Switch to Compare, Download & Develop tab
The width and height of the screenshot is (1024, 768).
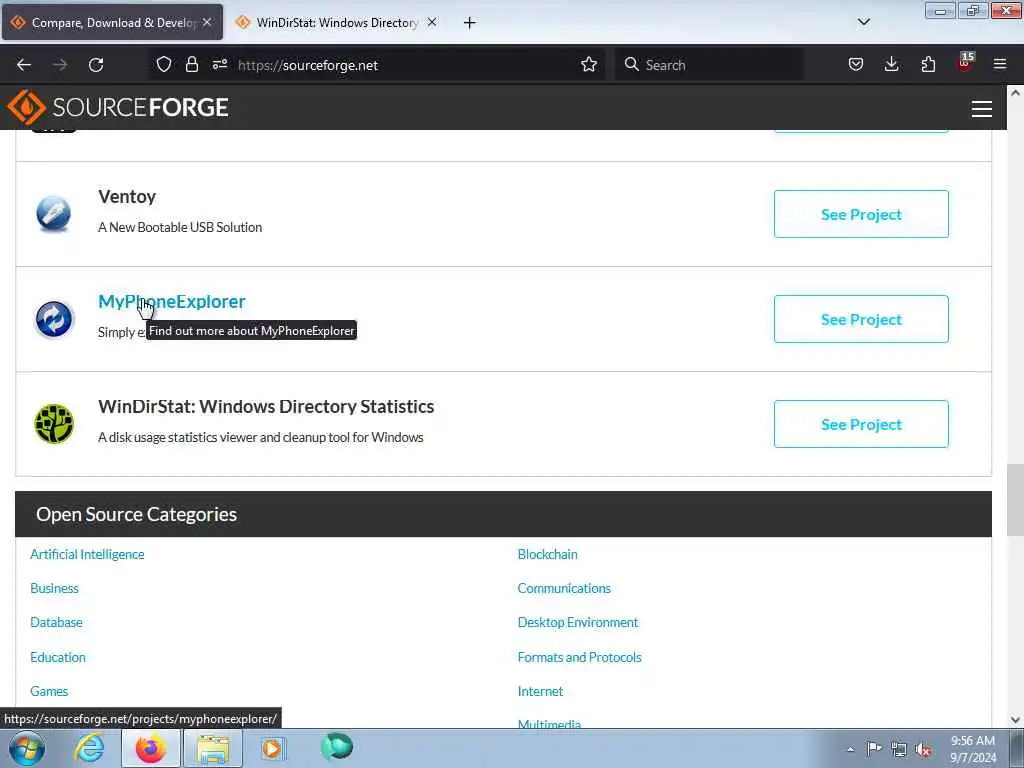point(112,22)
